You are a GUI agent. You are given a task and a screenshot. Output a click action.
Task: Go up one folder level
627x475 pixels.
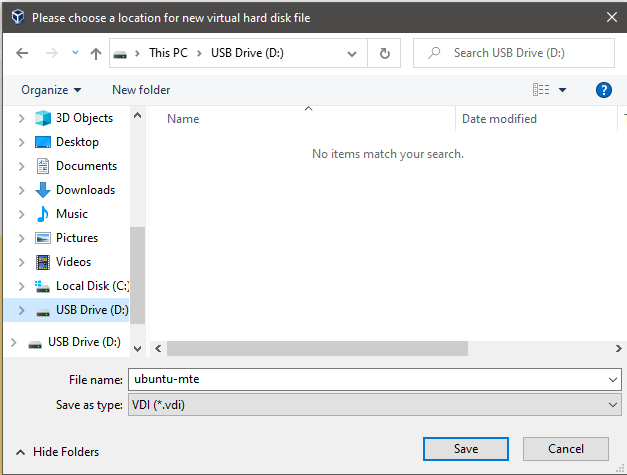tap(96, 53)
